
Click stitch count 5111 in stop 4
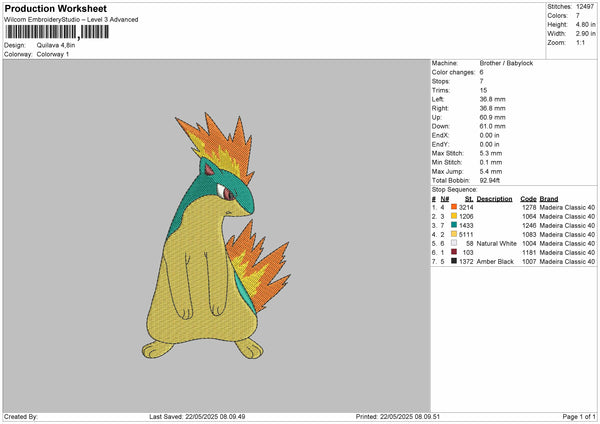coord(466,235)
